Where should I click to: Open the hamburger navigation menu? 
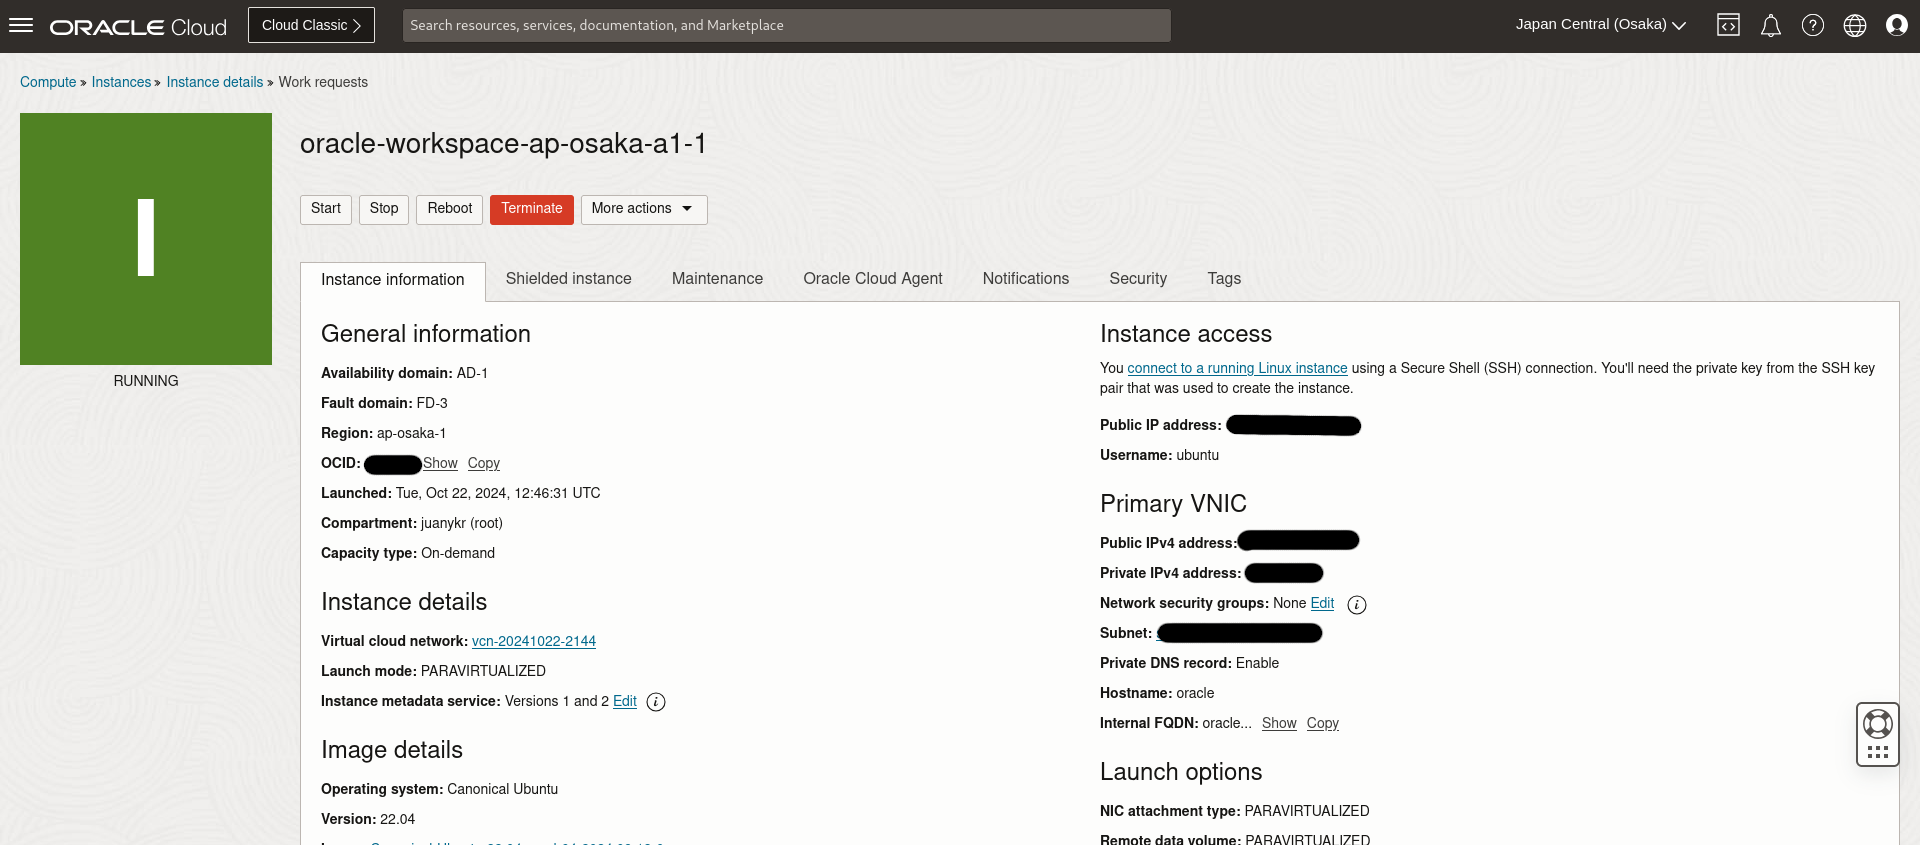(x=21, y=25)
